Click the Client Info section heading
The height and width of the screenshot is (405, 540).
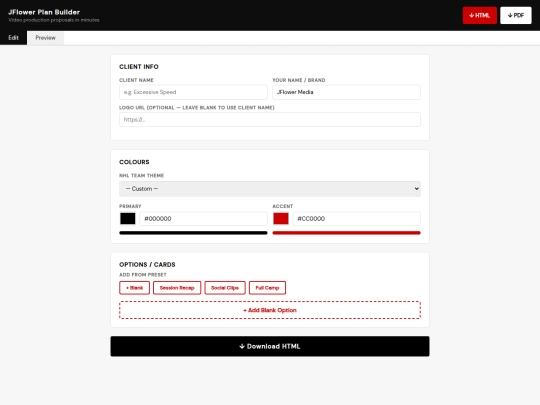pyautogui.click(x=139, y=67)
